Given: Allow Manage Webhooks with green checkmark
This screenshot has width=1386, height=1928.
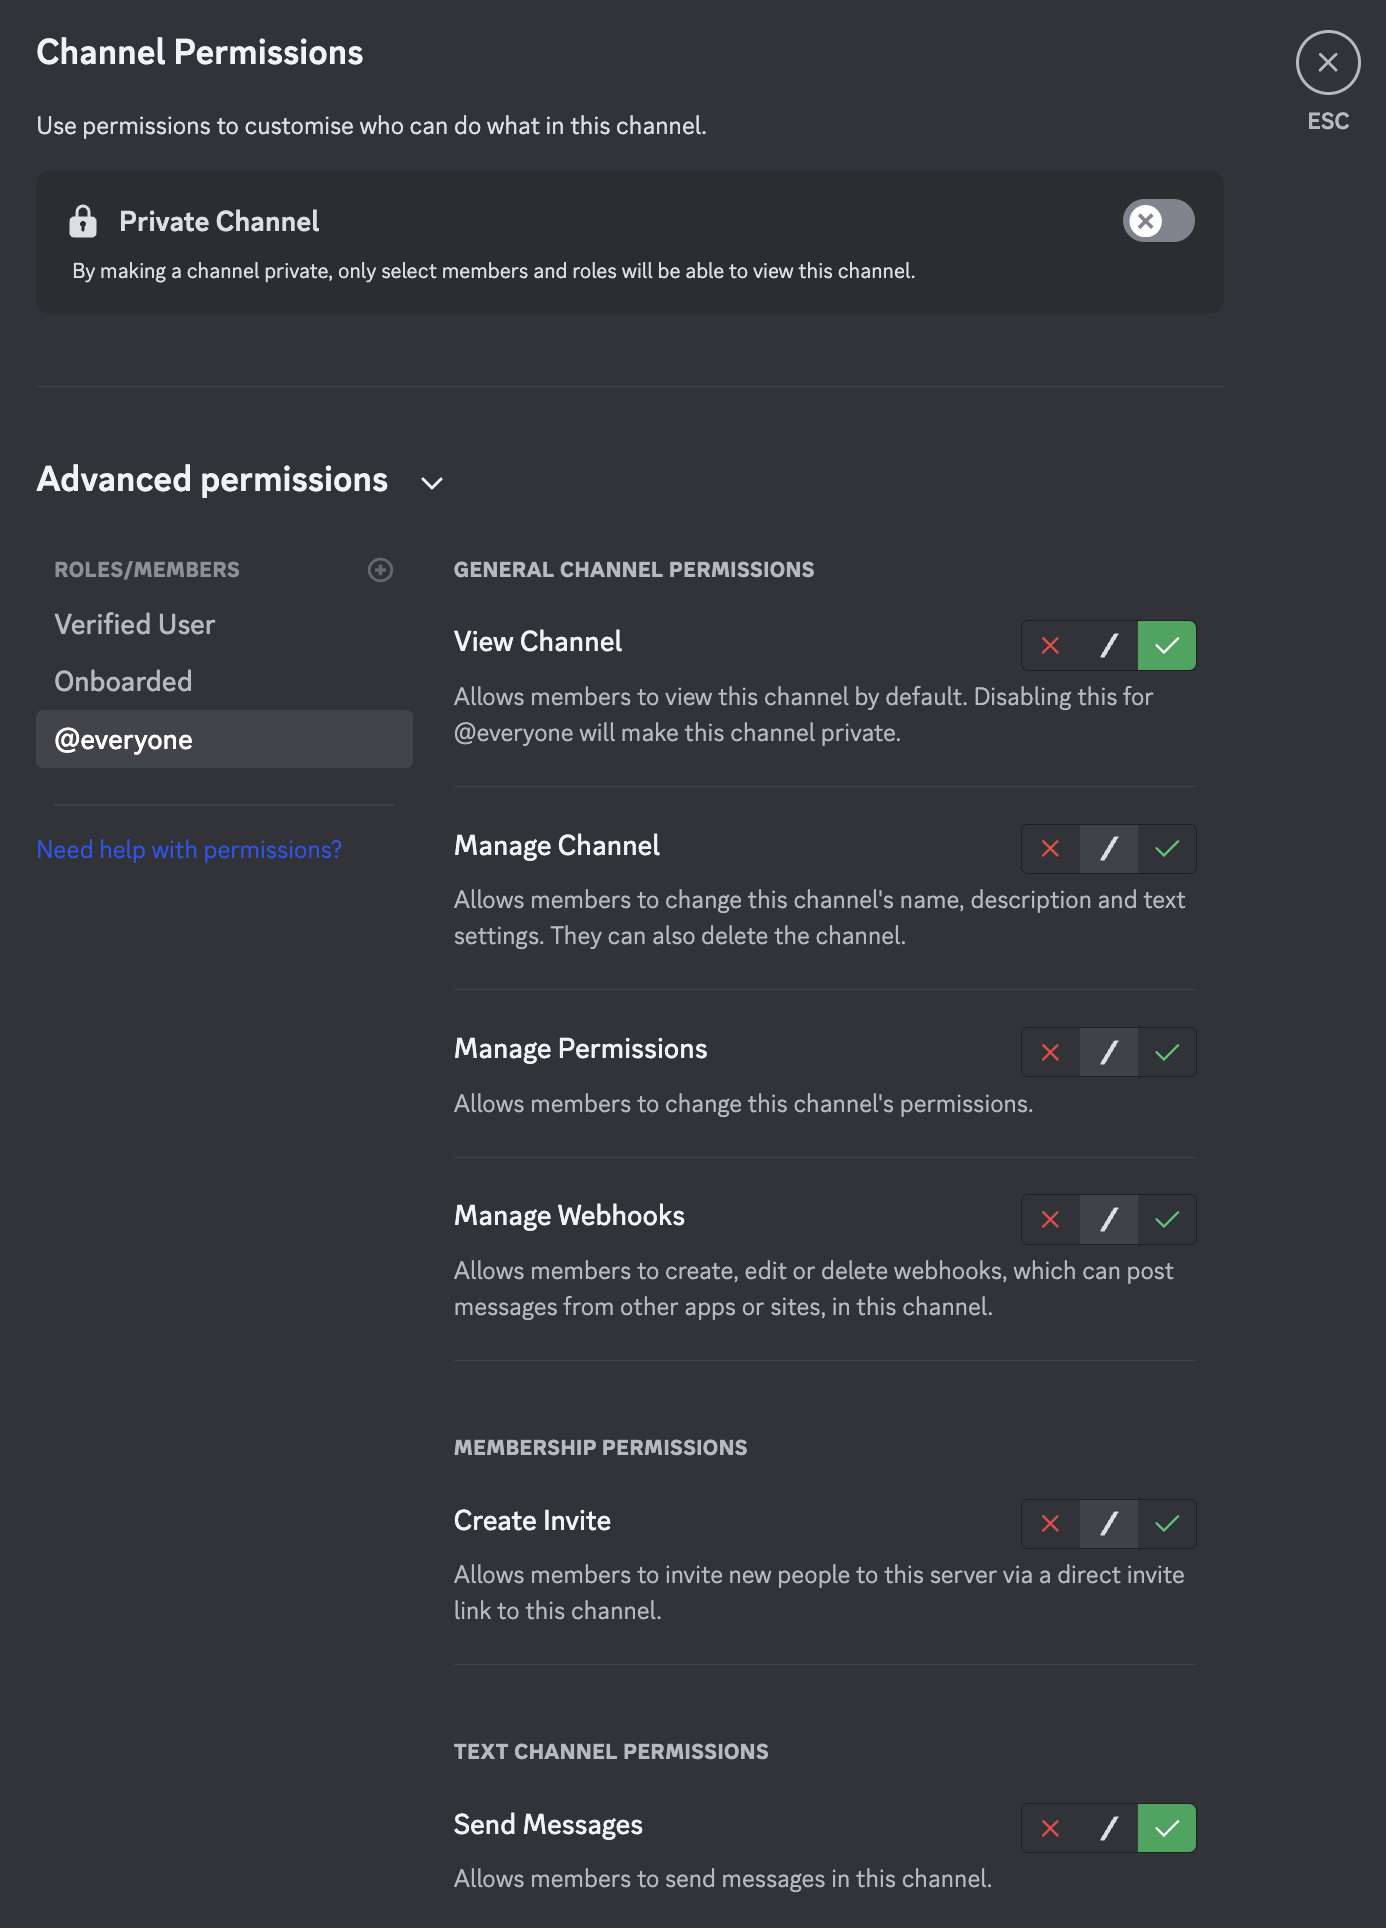Looking at the screenshot, I should (x=1167, y=1219).
